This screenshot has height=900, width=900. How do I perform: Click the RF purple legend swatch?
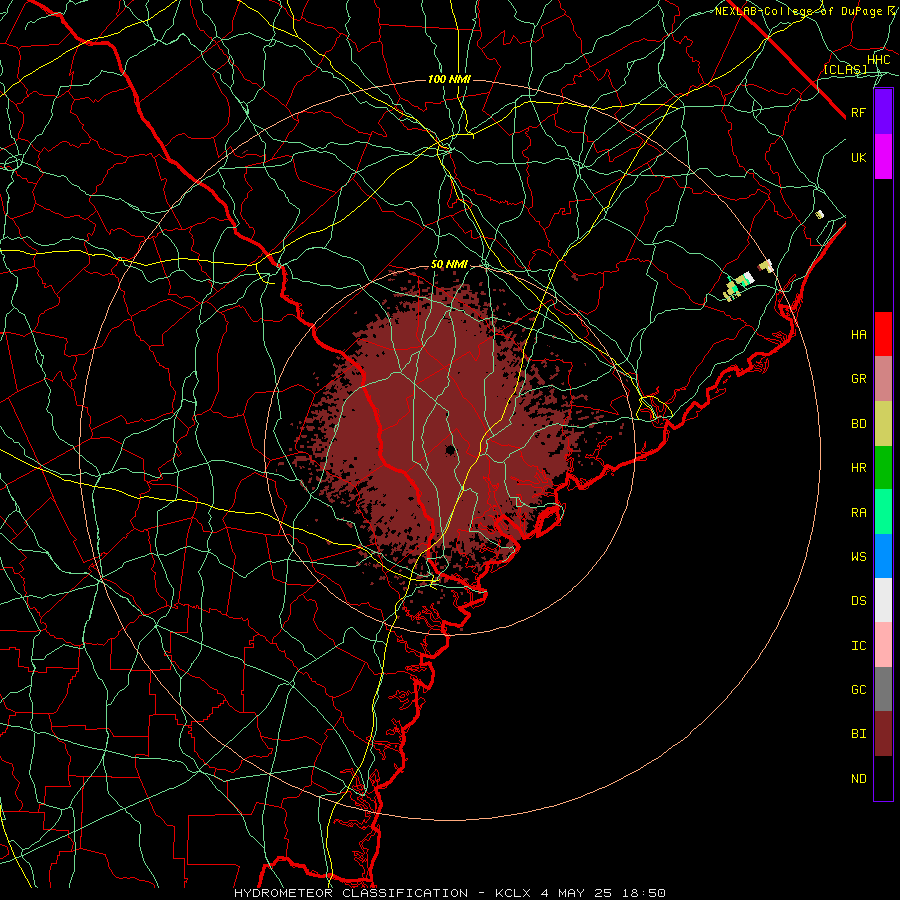[x=883, y=112]
